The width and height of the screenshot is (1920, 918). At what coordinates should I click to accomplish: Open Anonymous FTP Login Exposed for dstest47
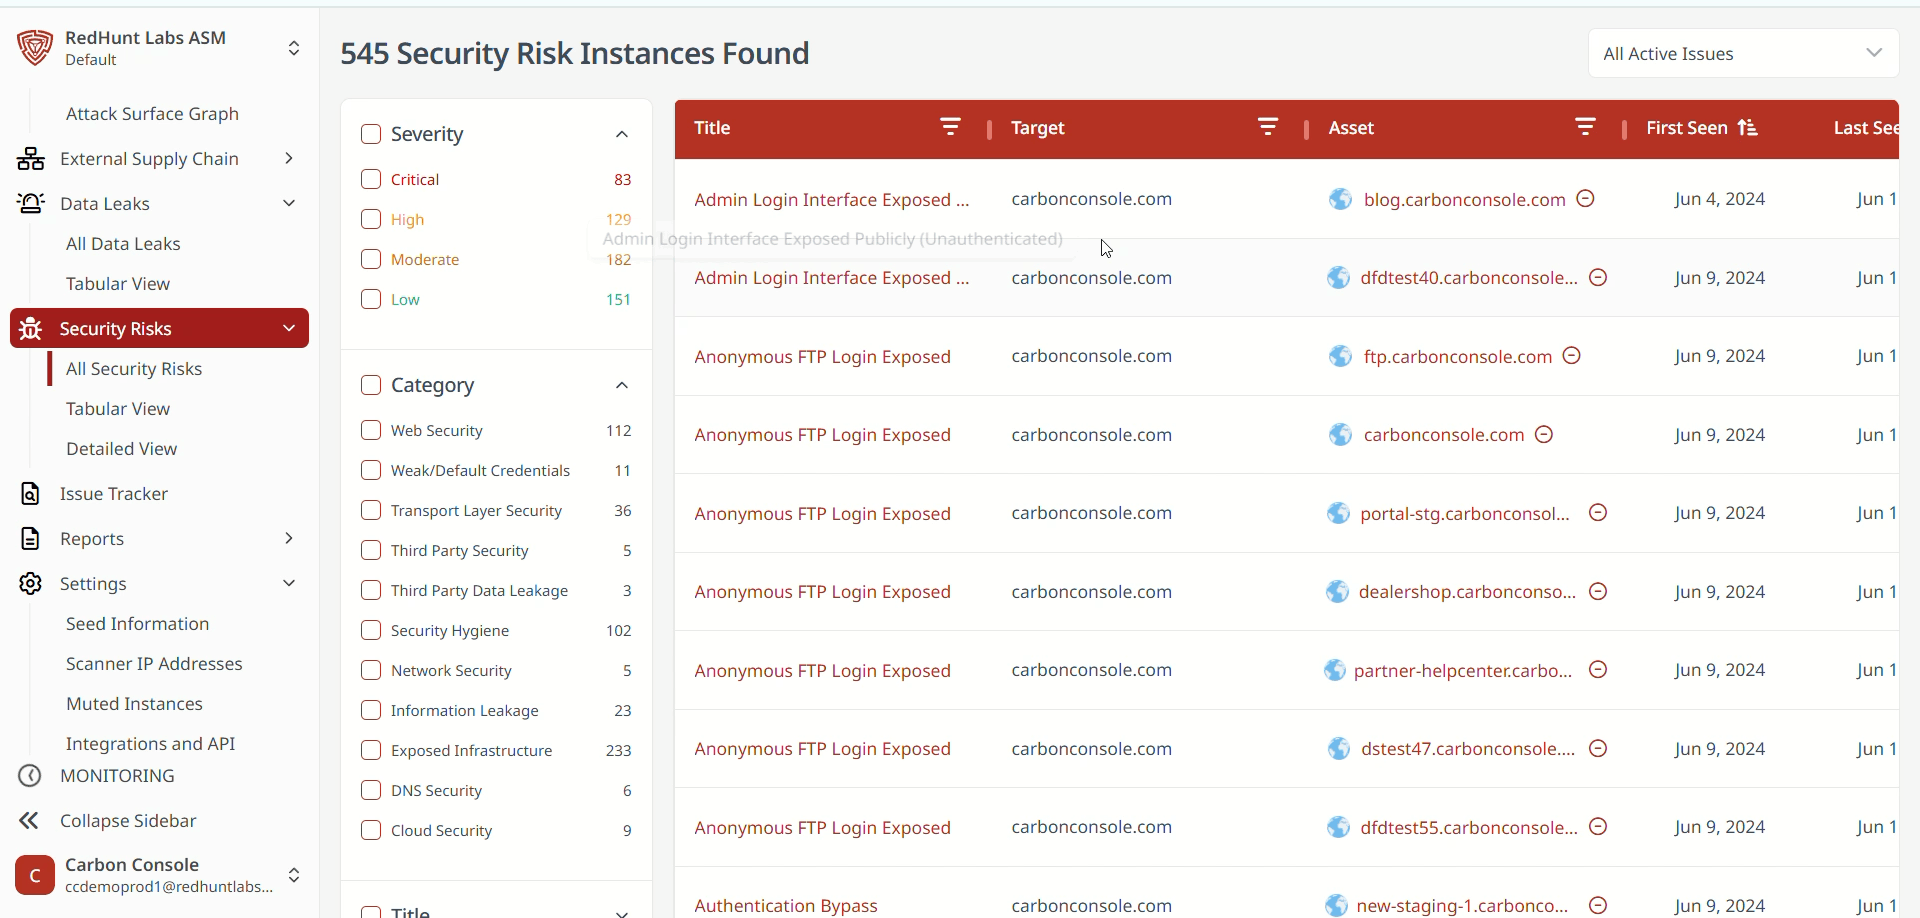822,749
